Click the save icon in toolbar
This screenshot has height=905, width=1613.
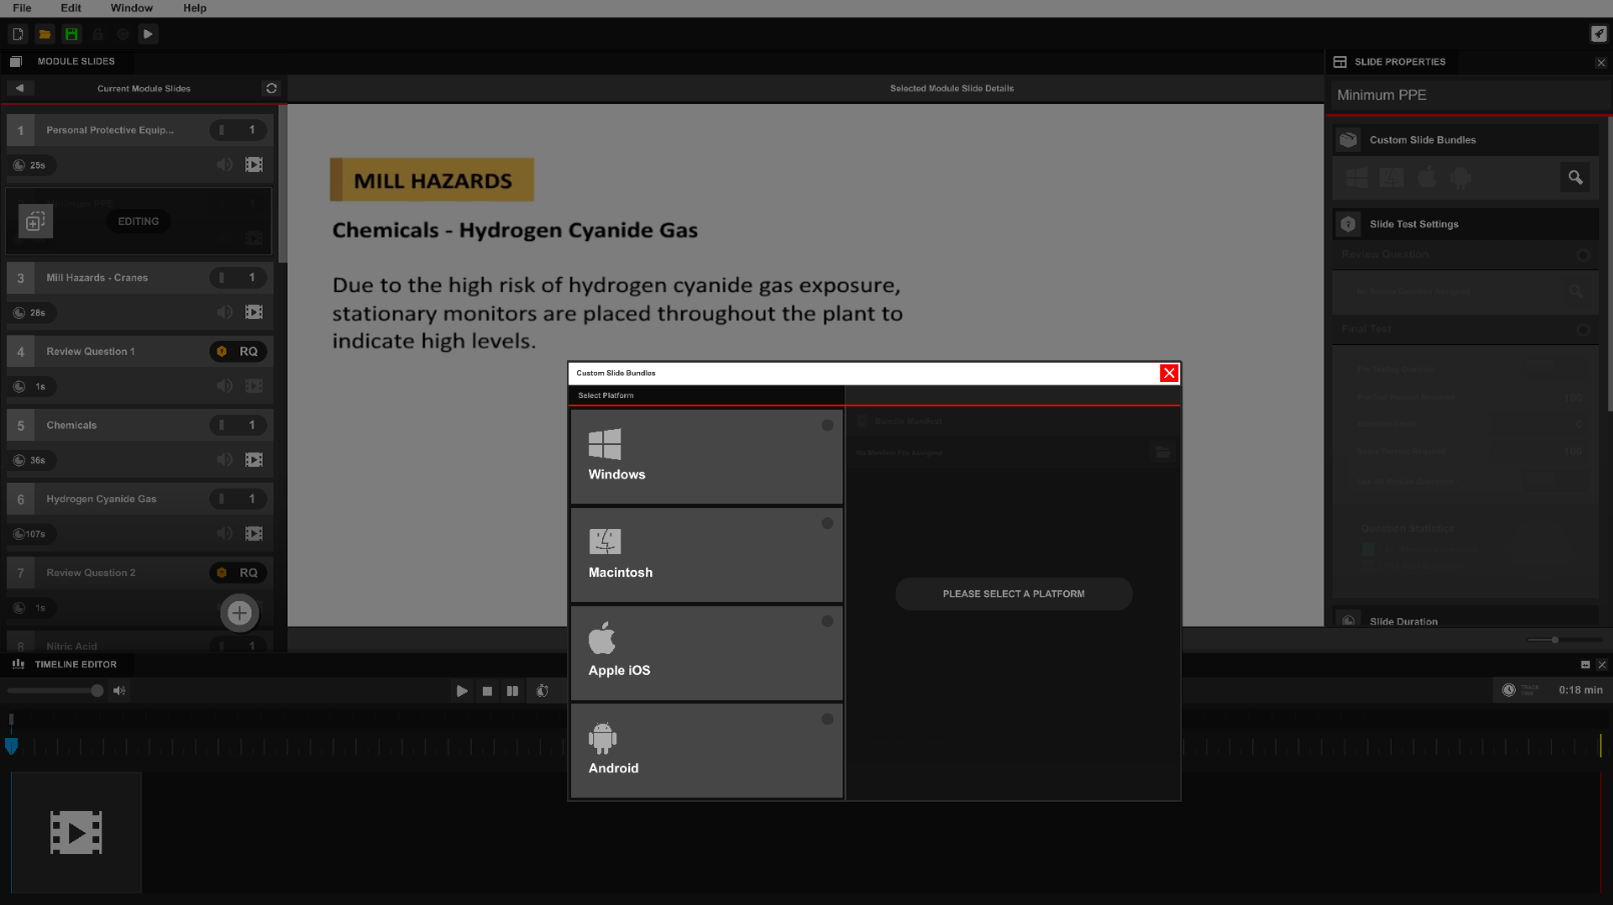(x=71, y=34)
